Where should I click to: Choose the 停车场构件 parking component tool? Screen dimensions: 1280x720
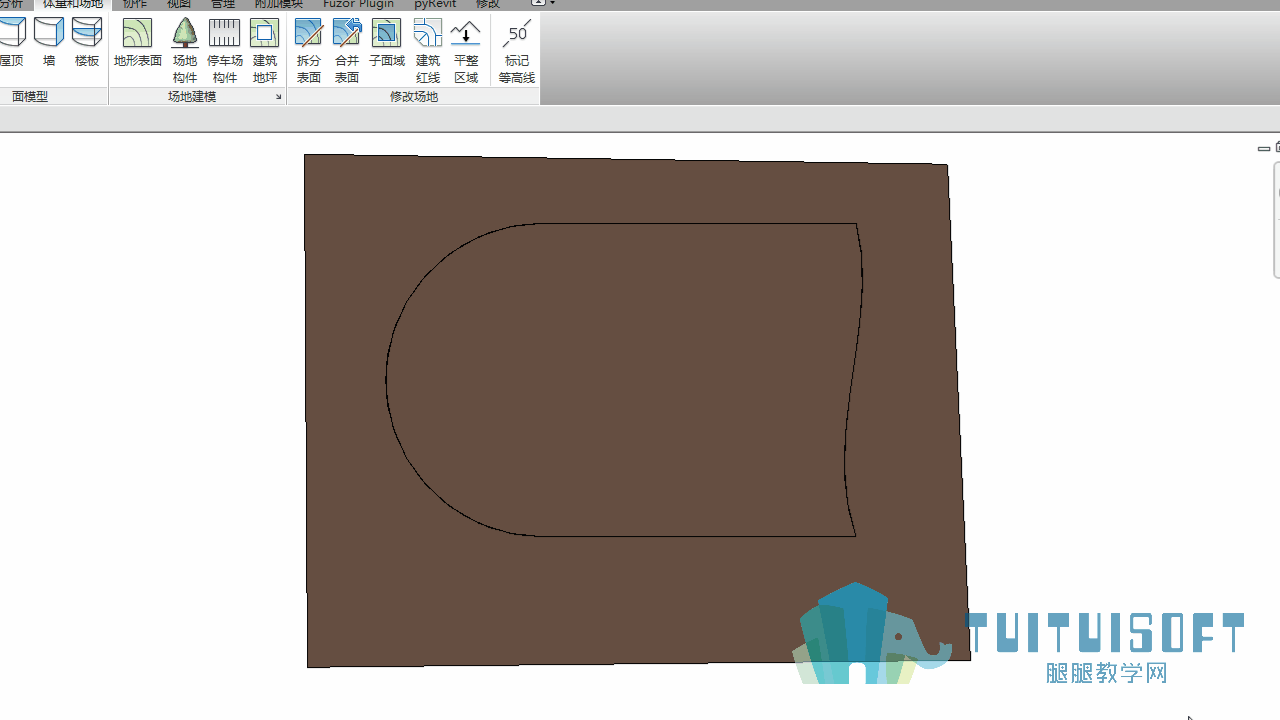(x=224, y=50)
